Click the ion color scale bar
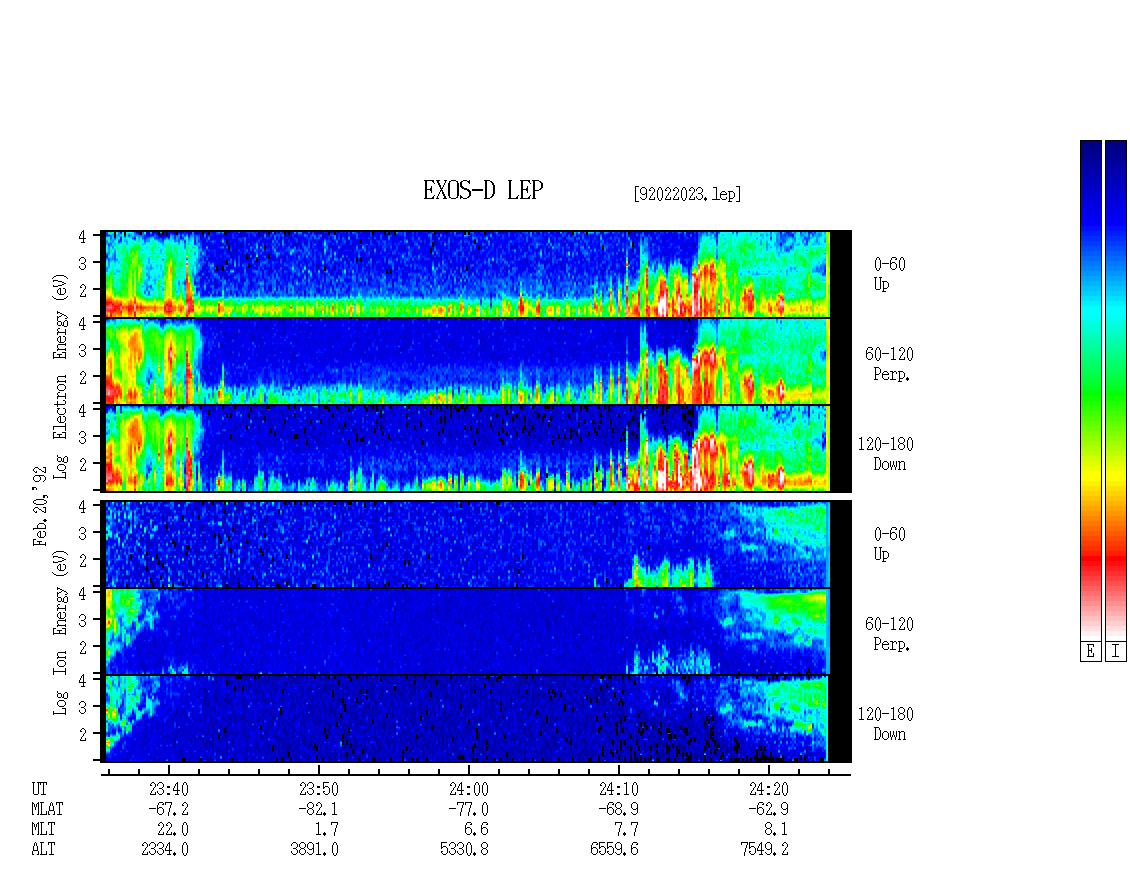 (1116, 390)
